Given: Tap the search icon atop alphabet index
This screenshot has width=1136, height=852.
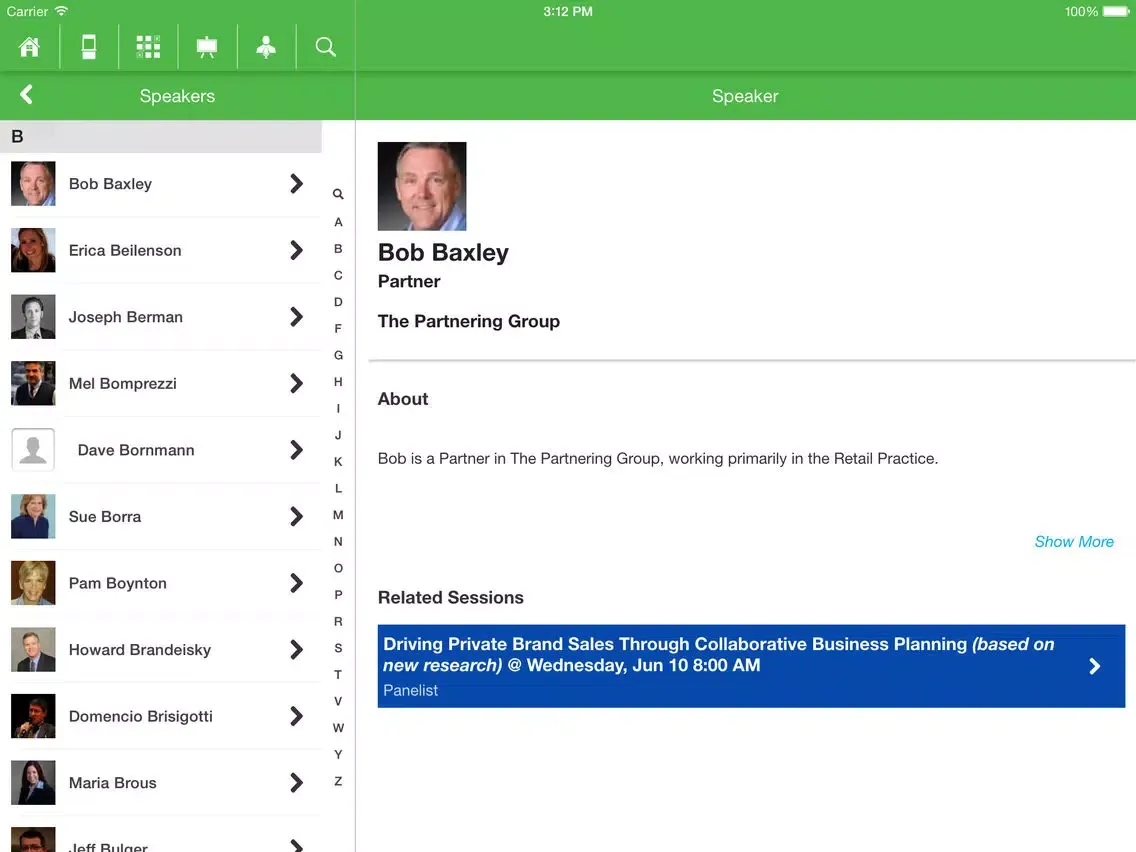Looking at the screenshot, I should click(x=338, y=194).
